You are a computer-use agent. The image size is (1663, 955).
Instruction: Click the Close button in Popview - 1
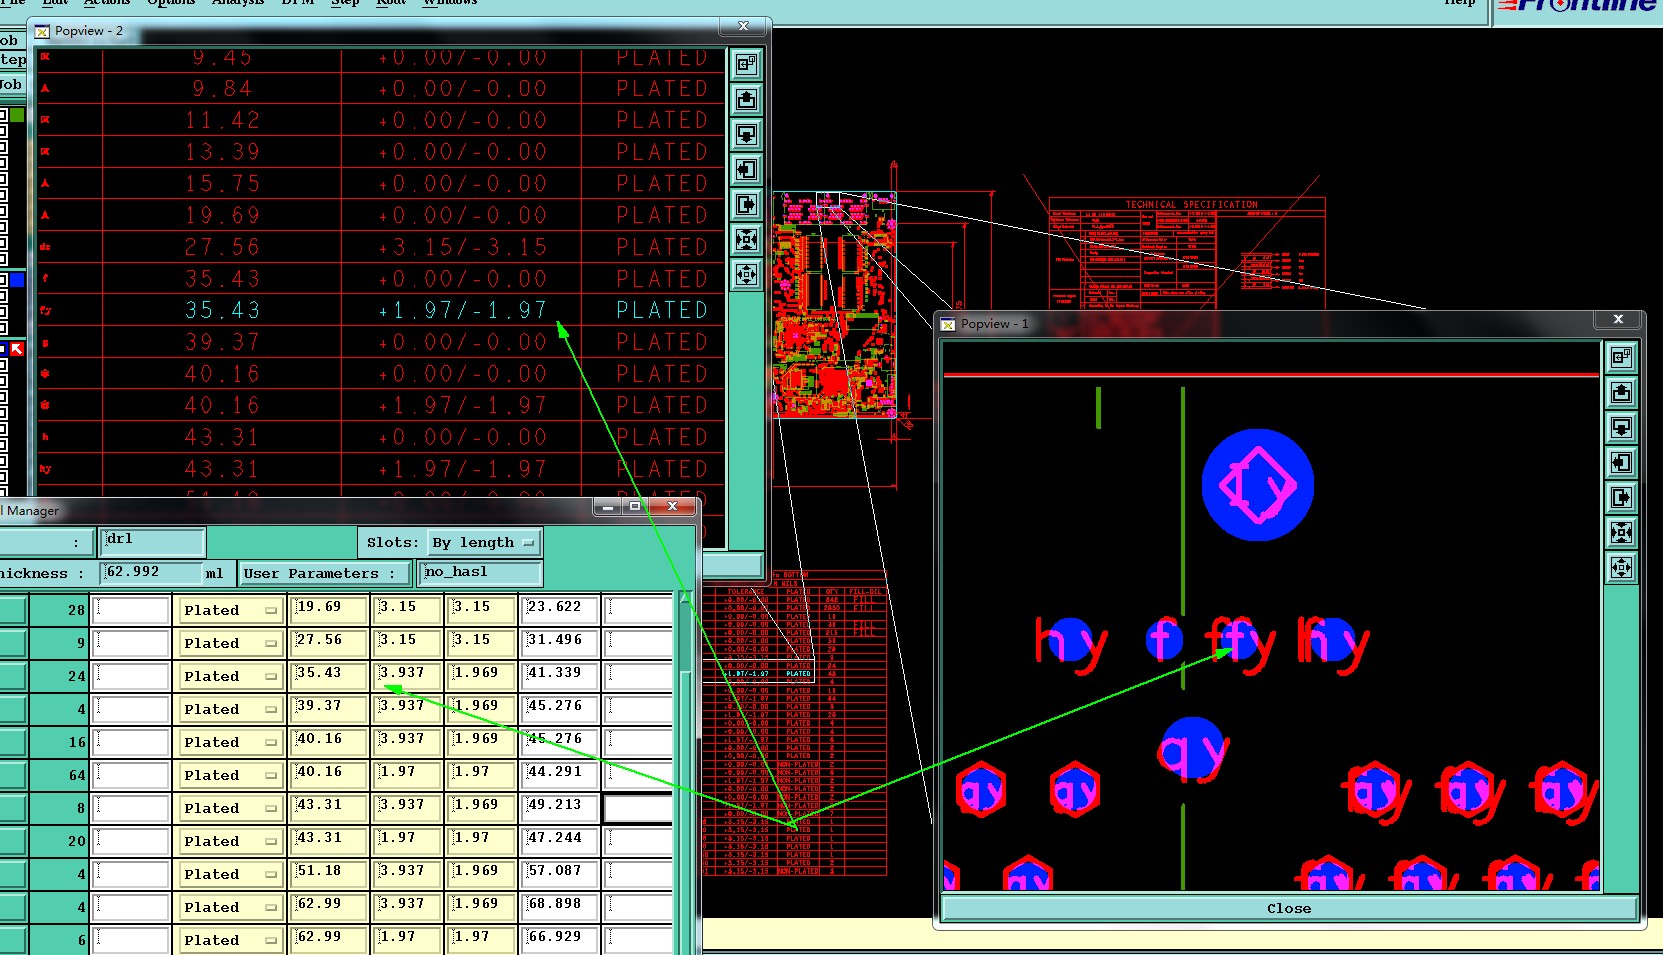(x=1289, y=909)
